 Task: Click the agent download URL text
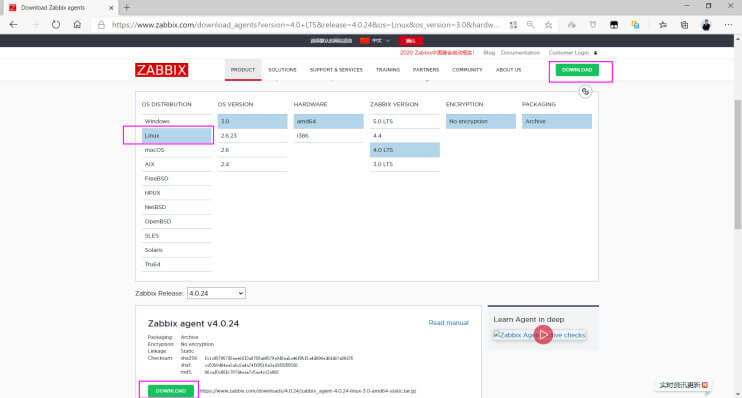point(308,391)
